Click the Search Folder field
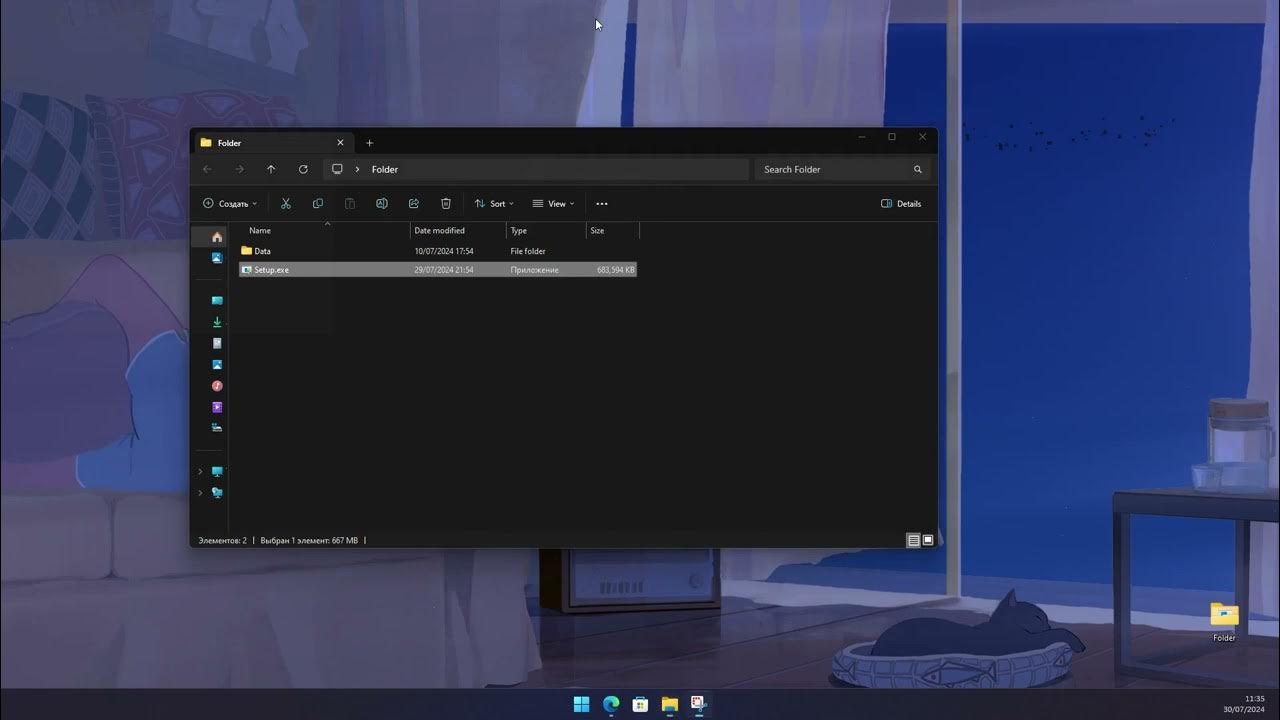This screenshot has width=1280, height=720. click(x=842, y=169)
